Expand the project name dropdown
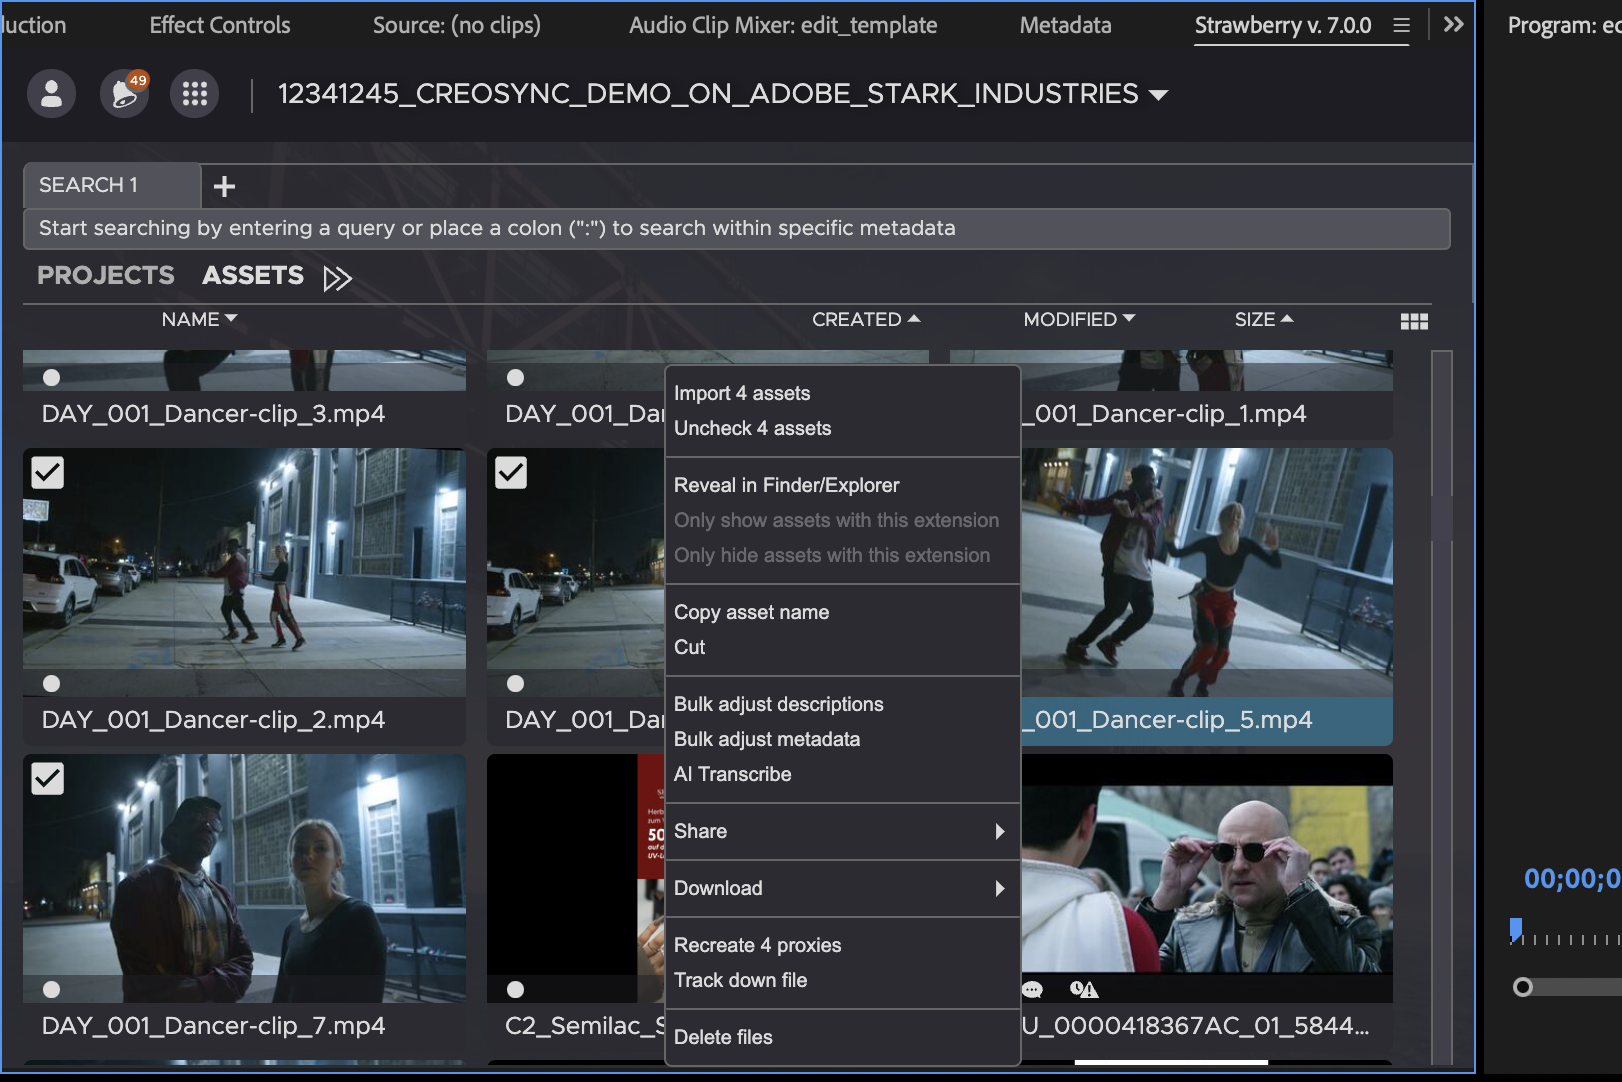The height and width of the screenshot is (1082, 1622). (1158, 95)
